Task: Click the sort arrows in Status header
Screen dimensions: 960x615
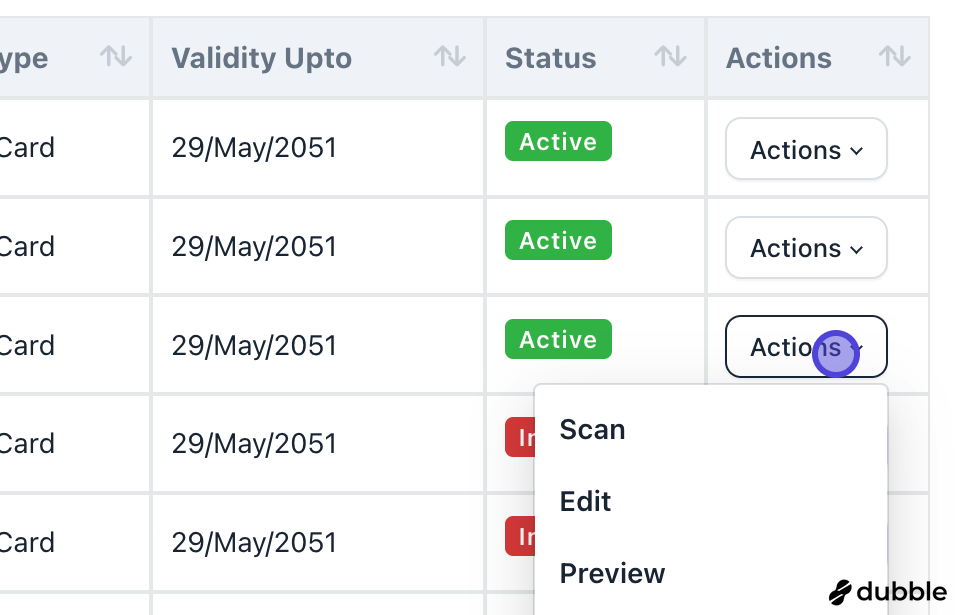Action: tap(670, 57)
